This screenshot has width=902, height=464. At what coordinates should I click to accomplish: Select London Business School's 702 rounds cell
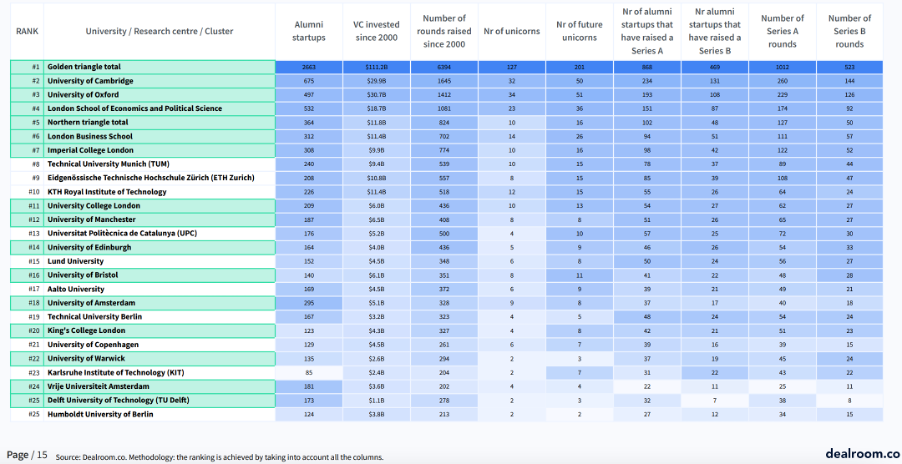(x=444, y=136)
